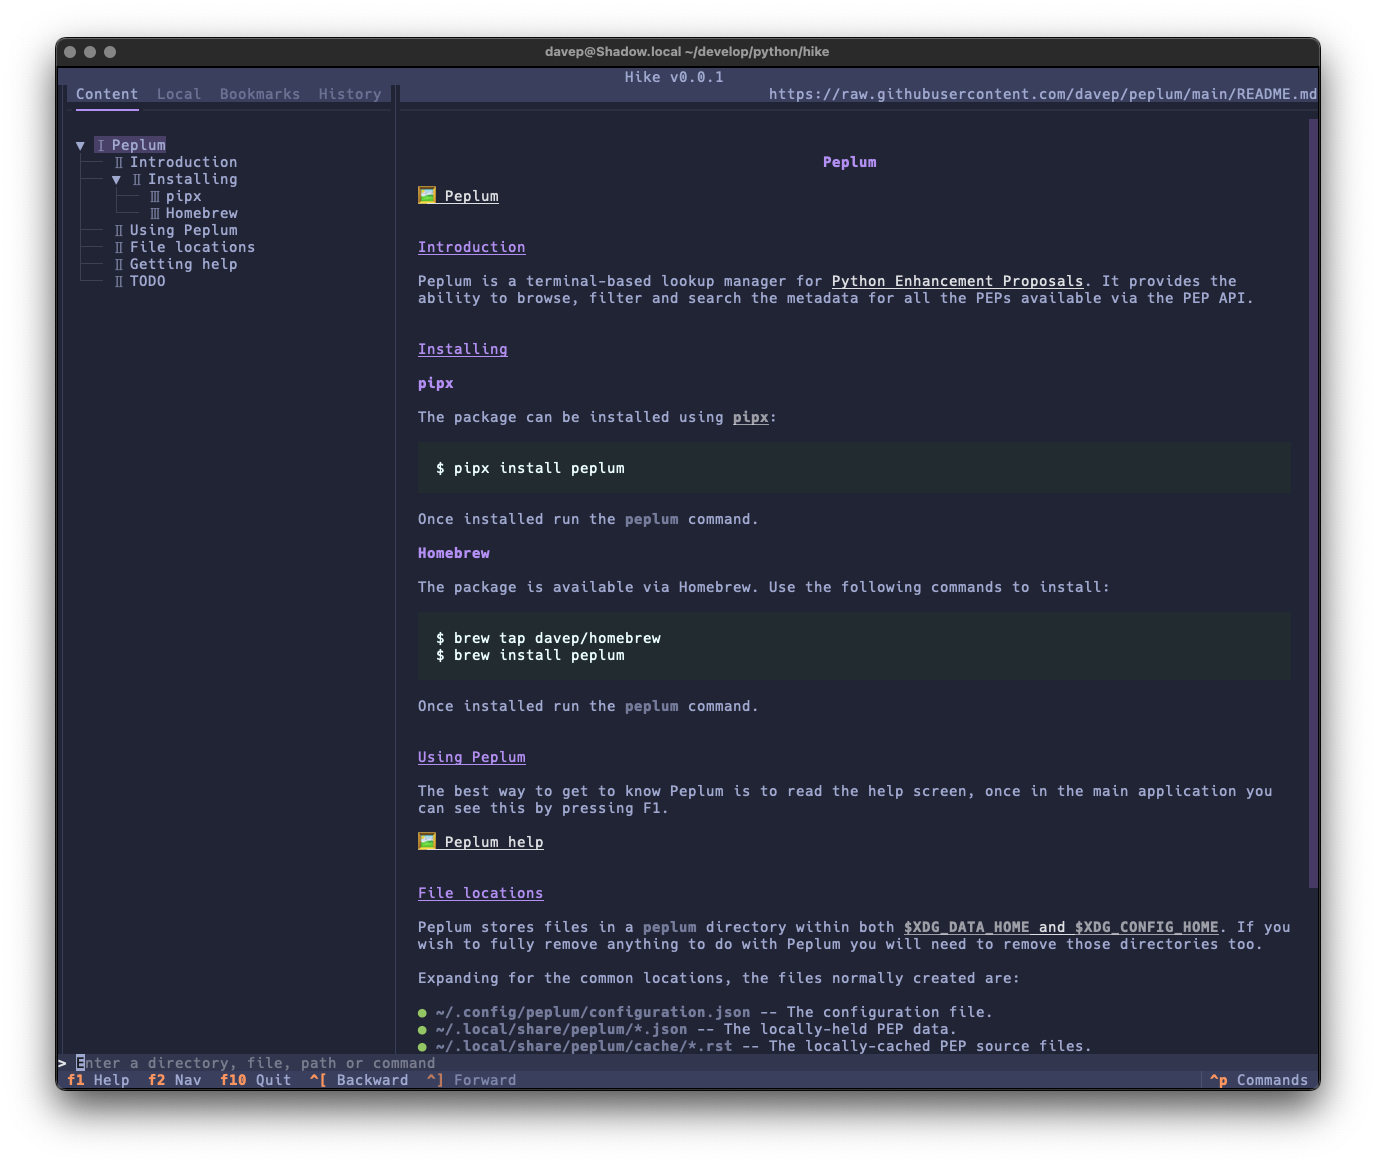Click f10 Quit in the footer
Image resolution: width=1376 pixels, height=1164 pixels.
pyautogui.click(x=256, y=1080)
